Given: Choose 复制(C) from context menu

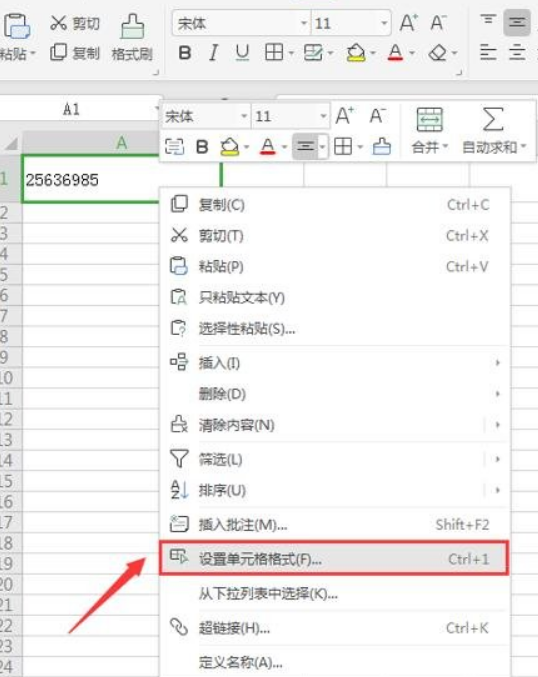Looking at the screenshot, I should click(335, 204).
